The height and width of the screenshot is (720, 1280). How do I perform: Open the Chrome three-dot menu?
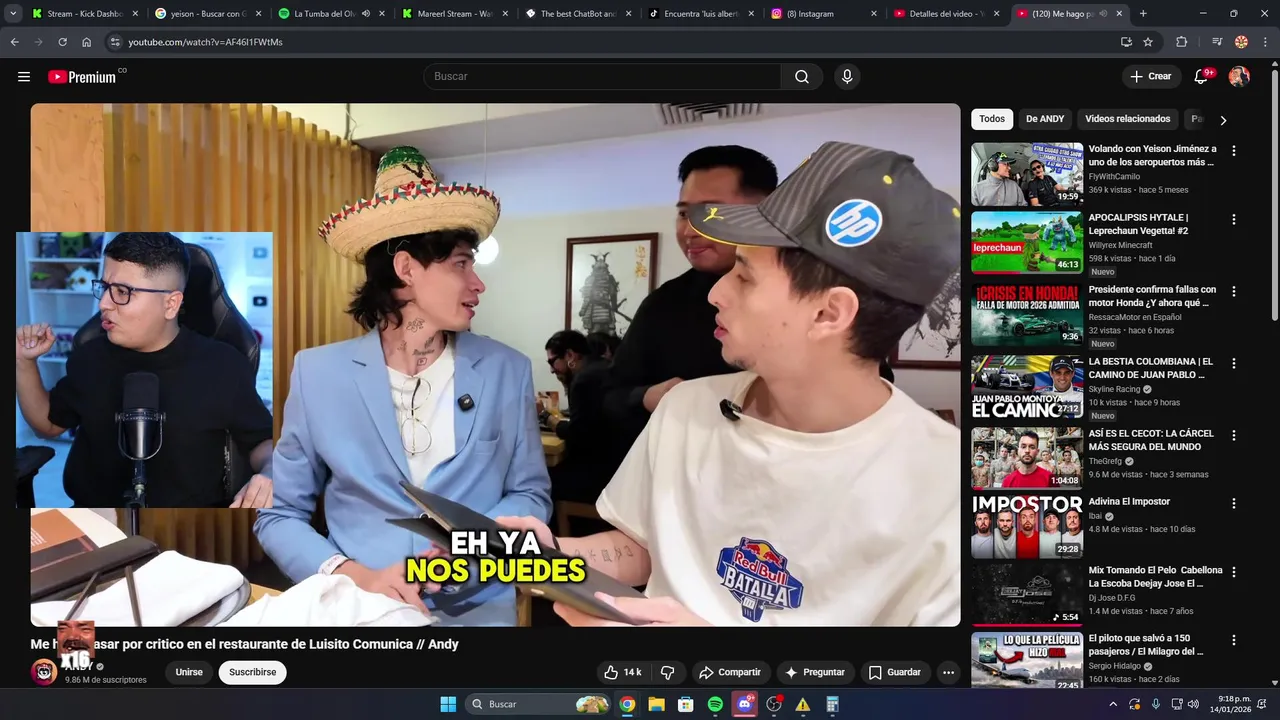click(x=1265, y=42)
